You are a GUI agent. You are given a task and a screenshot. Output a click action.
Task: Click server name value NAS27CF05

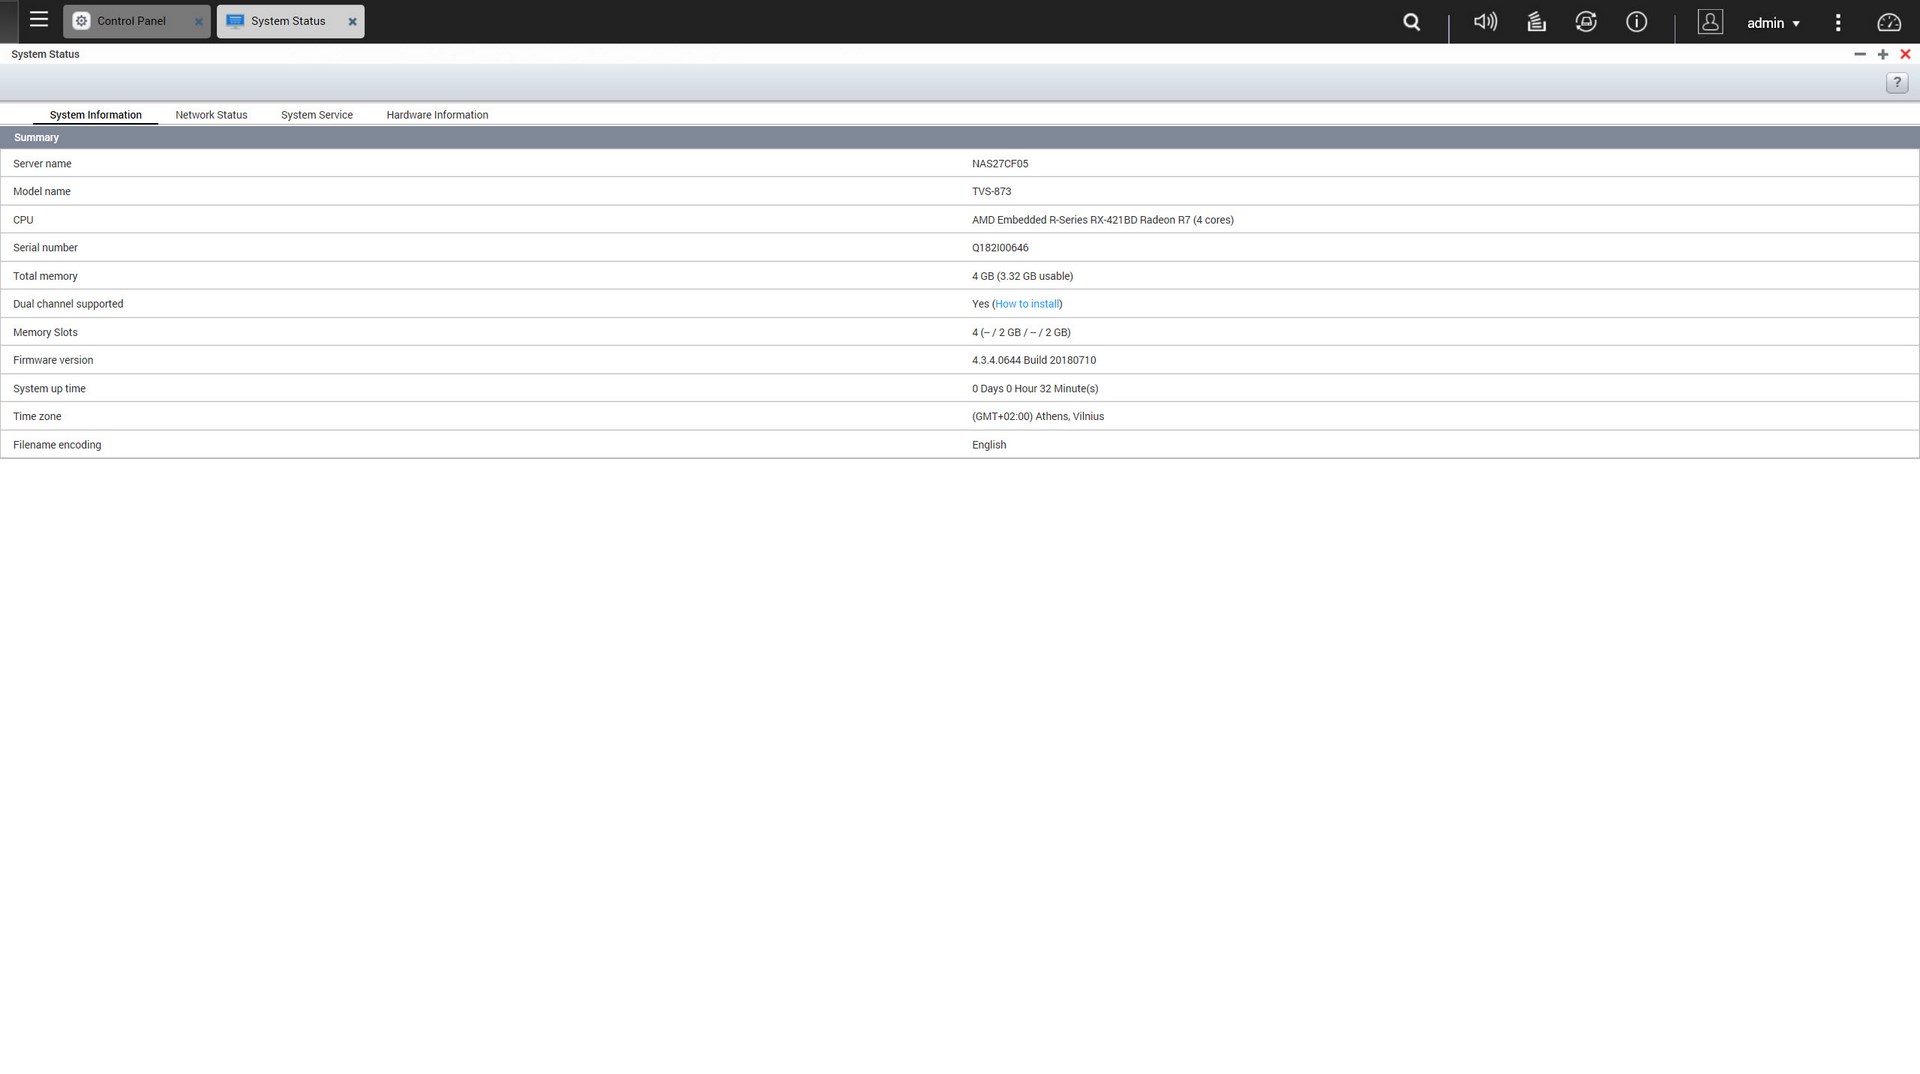tap(1000, 164)
